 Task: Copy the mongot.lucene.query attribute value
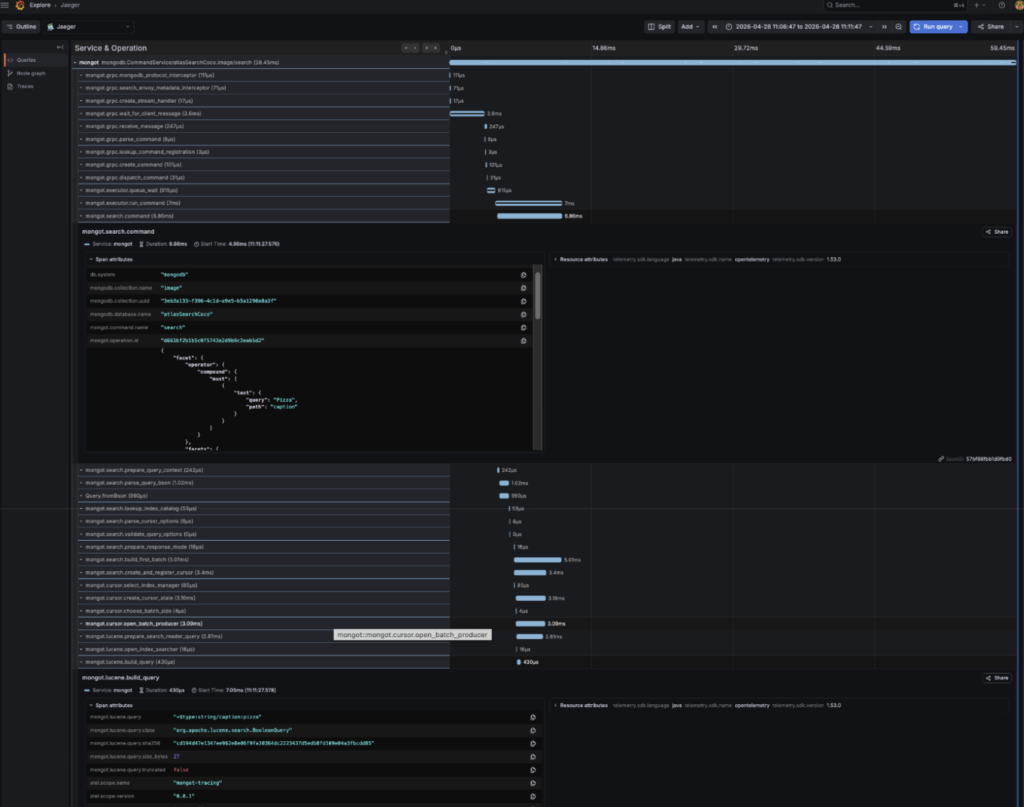pos(533,718)
